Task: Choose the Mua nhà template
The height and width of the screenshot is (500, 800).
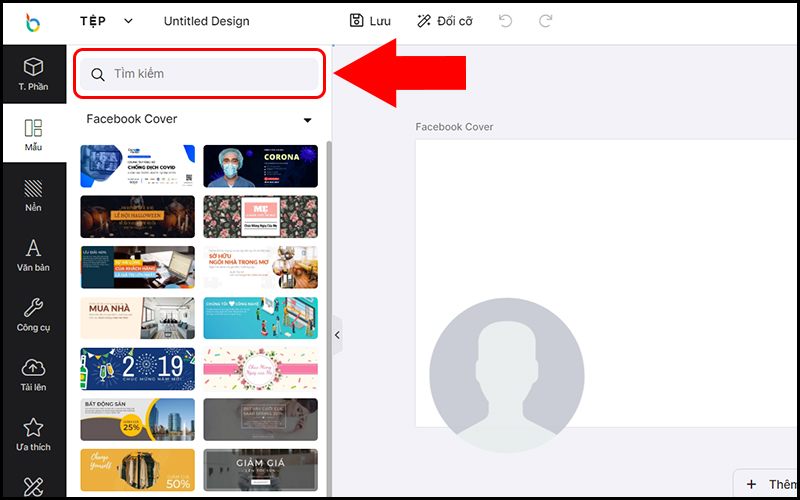Action: click(138, 318)
